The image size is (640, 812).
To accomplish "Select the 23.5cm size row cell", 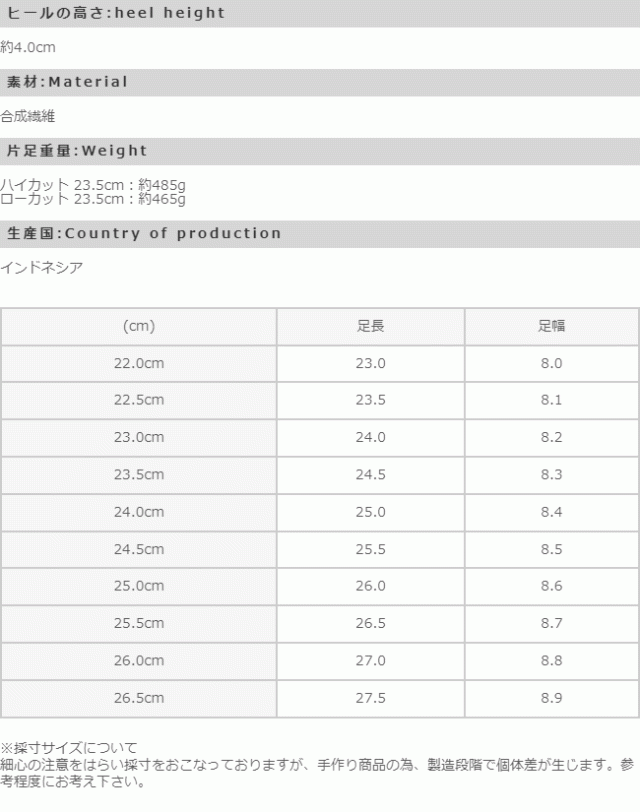I will (139, 475).
